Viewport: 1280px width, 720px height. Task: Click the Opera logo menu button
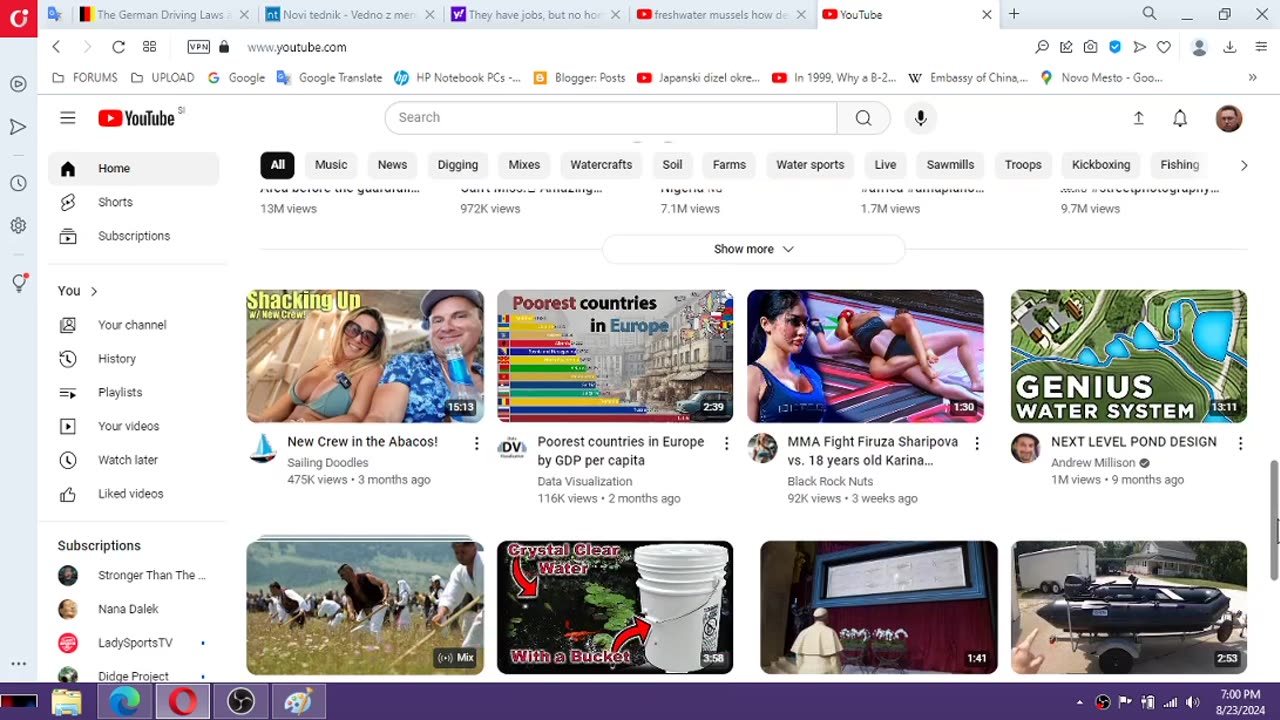[x=18, y=18]
